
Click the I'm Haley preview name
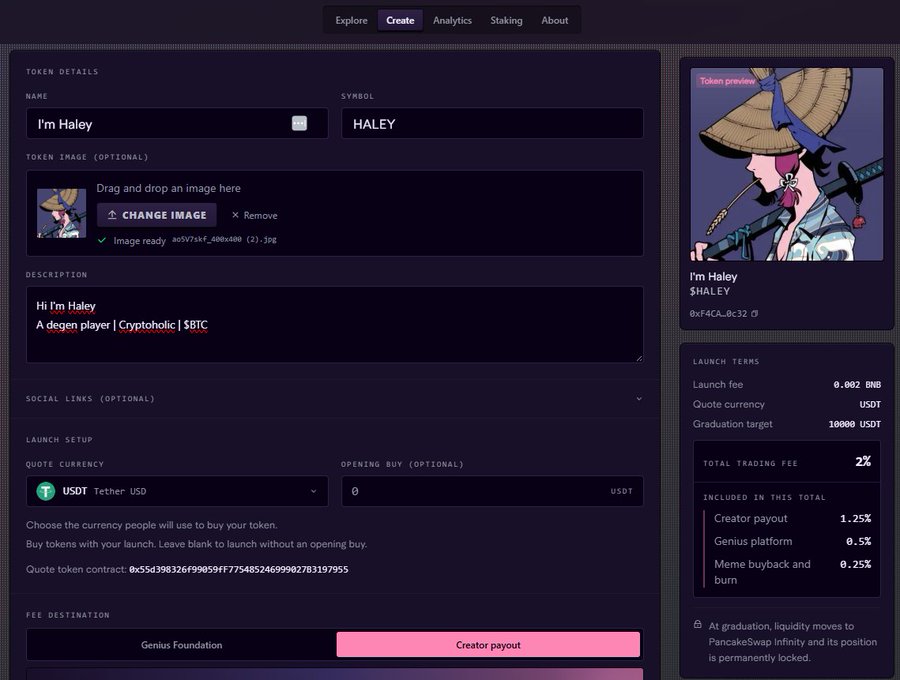click(x=713, y=276)
